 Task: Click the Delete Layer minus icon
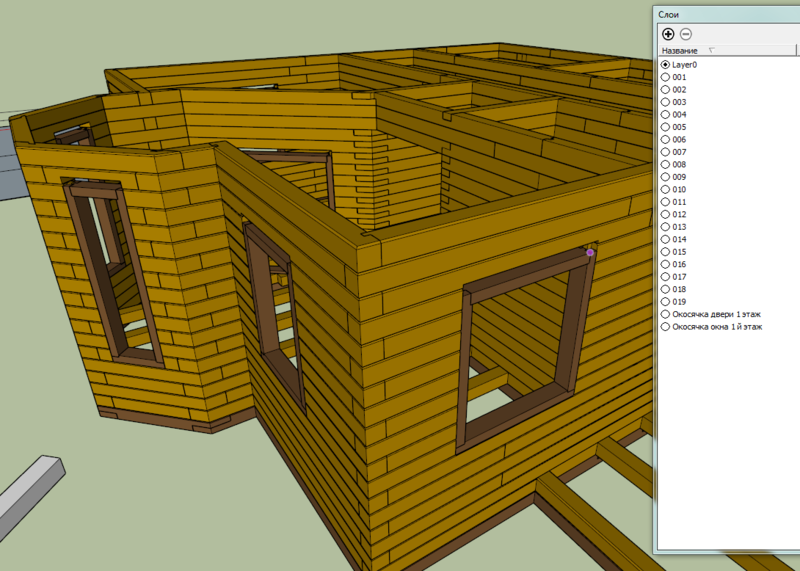coord(686,34)
